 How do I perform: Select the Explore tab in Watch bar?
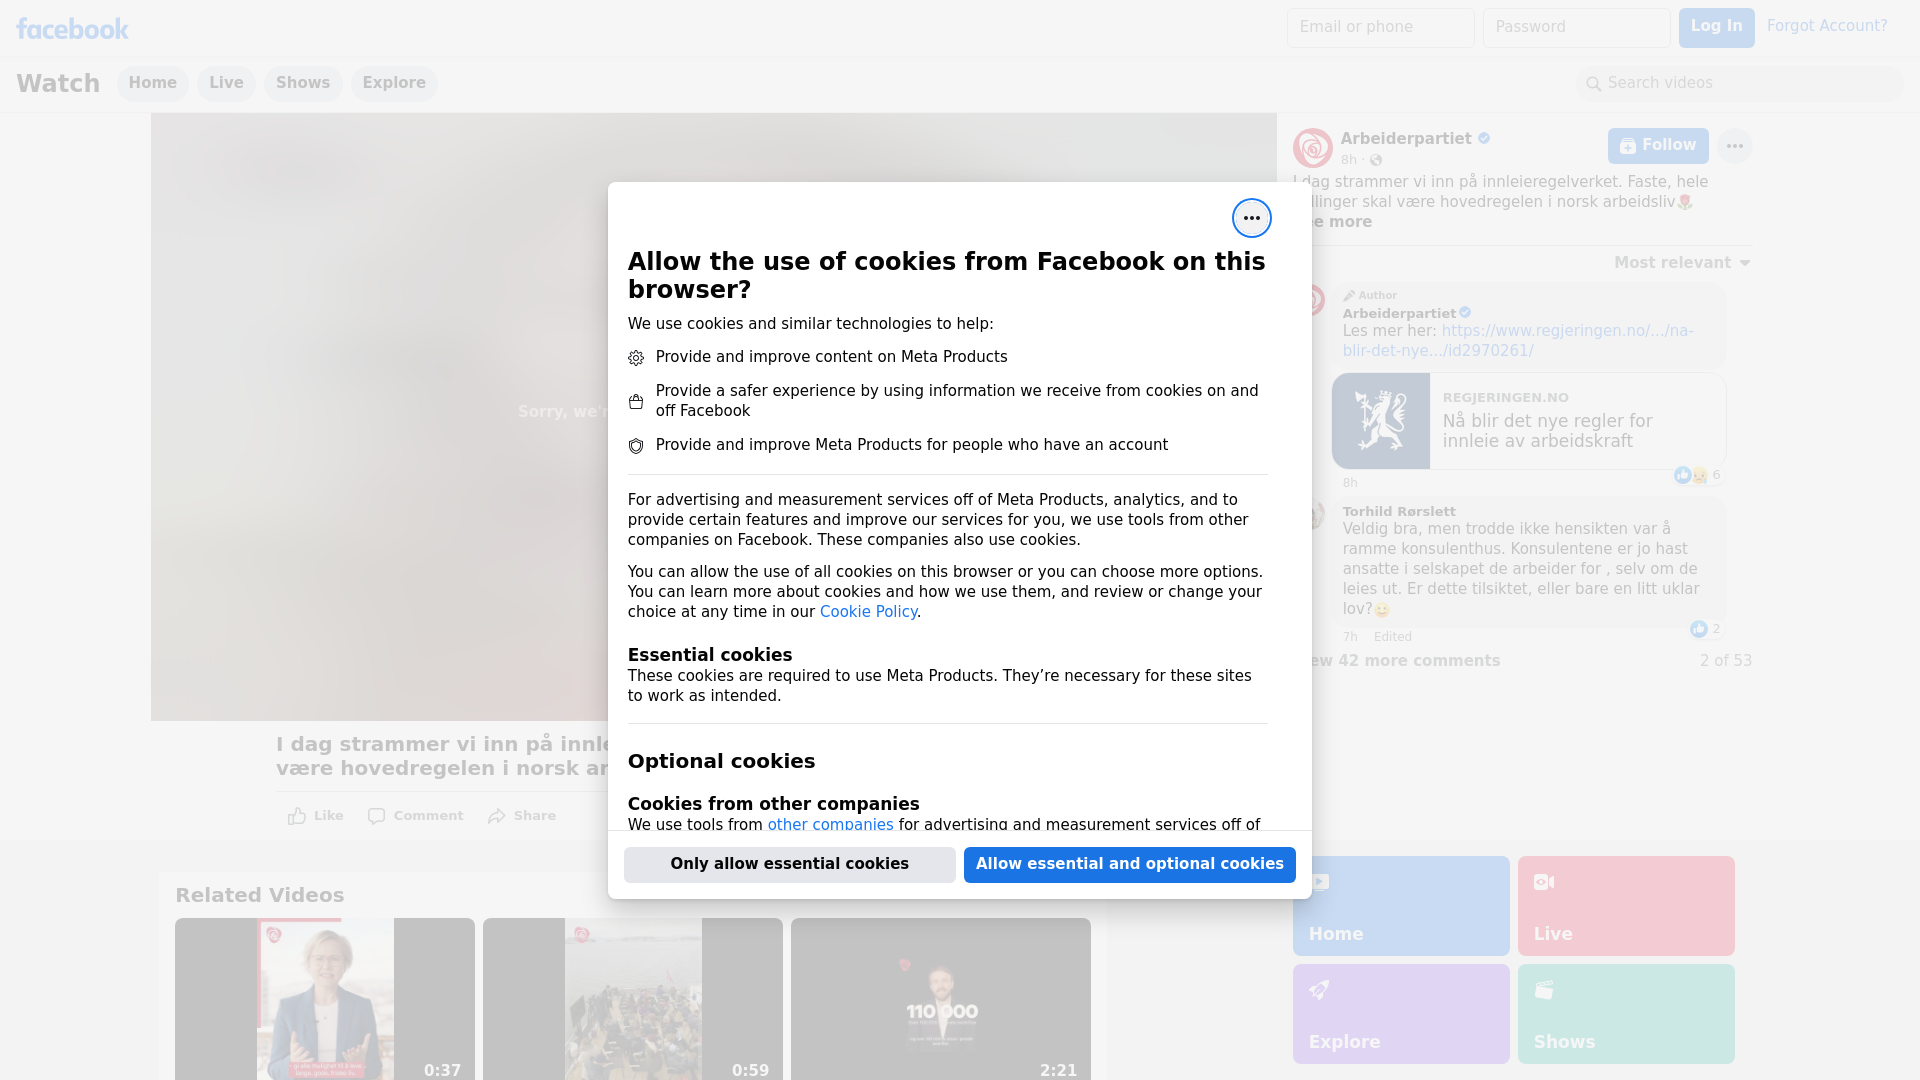click(x=394, y=83)
